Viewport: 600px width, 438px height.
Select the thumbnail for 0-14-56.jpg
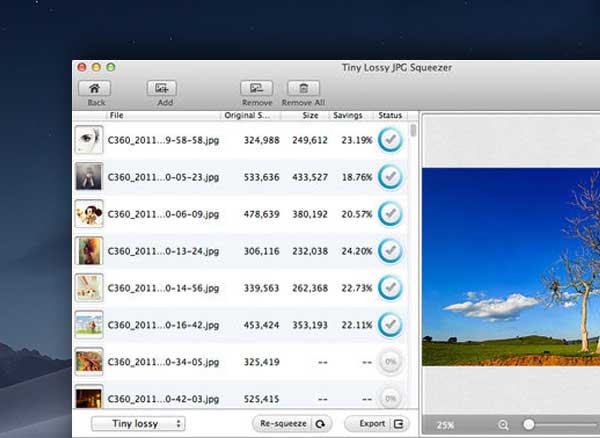[x=89, y=287]
